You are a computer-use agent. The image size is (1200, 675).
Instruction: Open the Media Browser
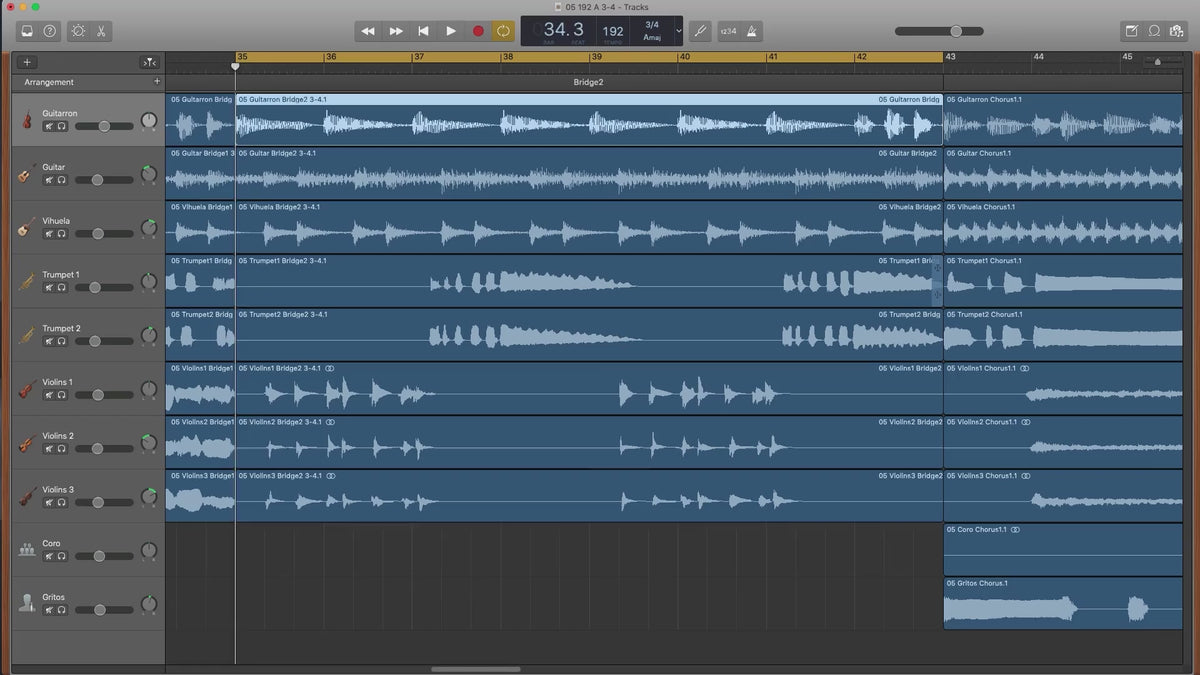[1177, 31]
